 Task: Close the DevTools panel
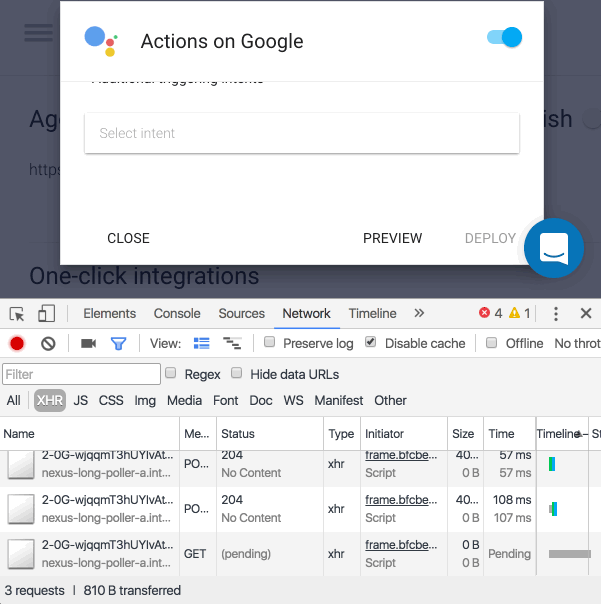click(x=586, y=313)
